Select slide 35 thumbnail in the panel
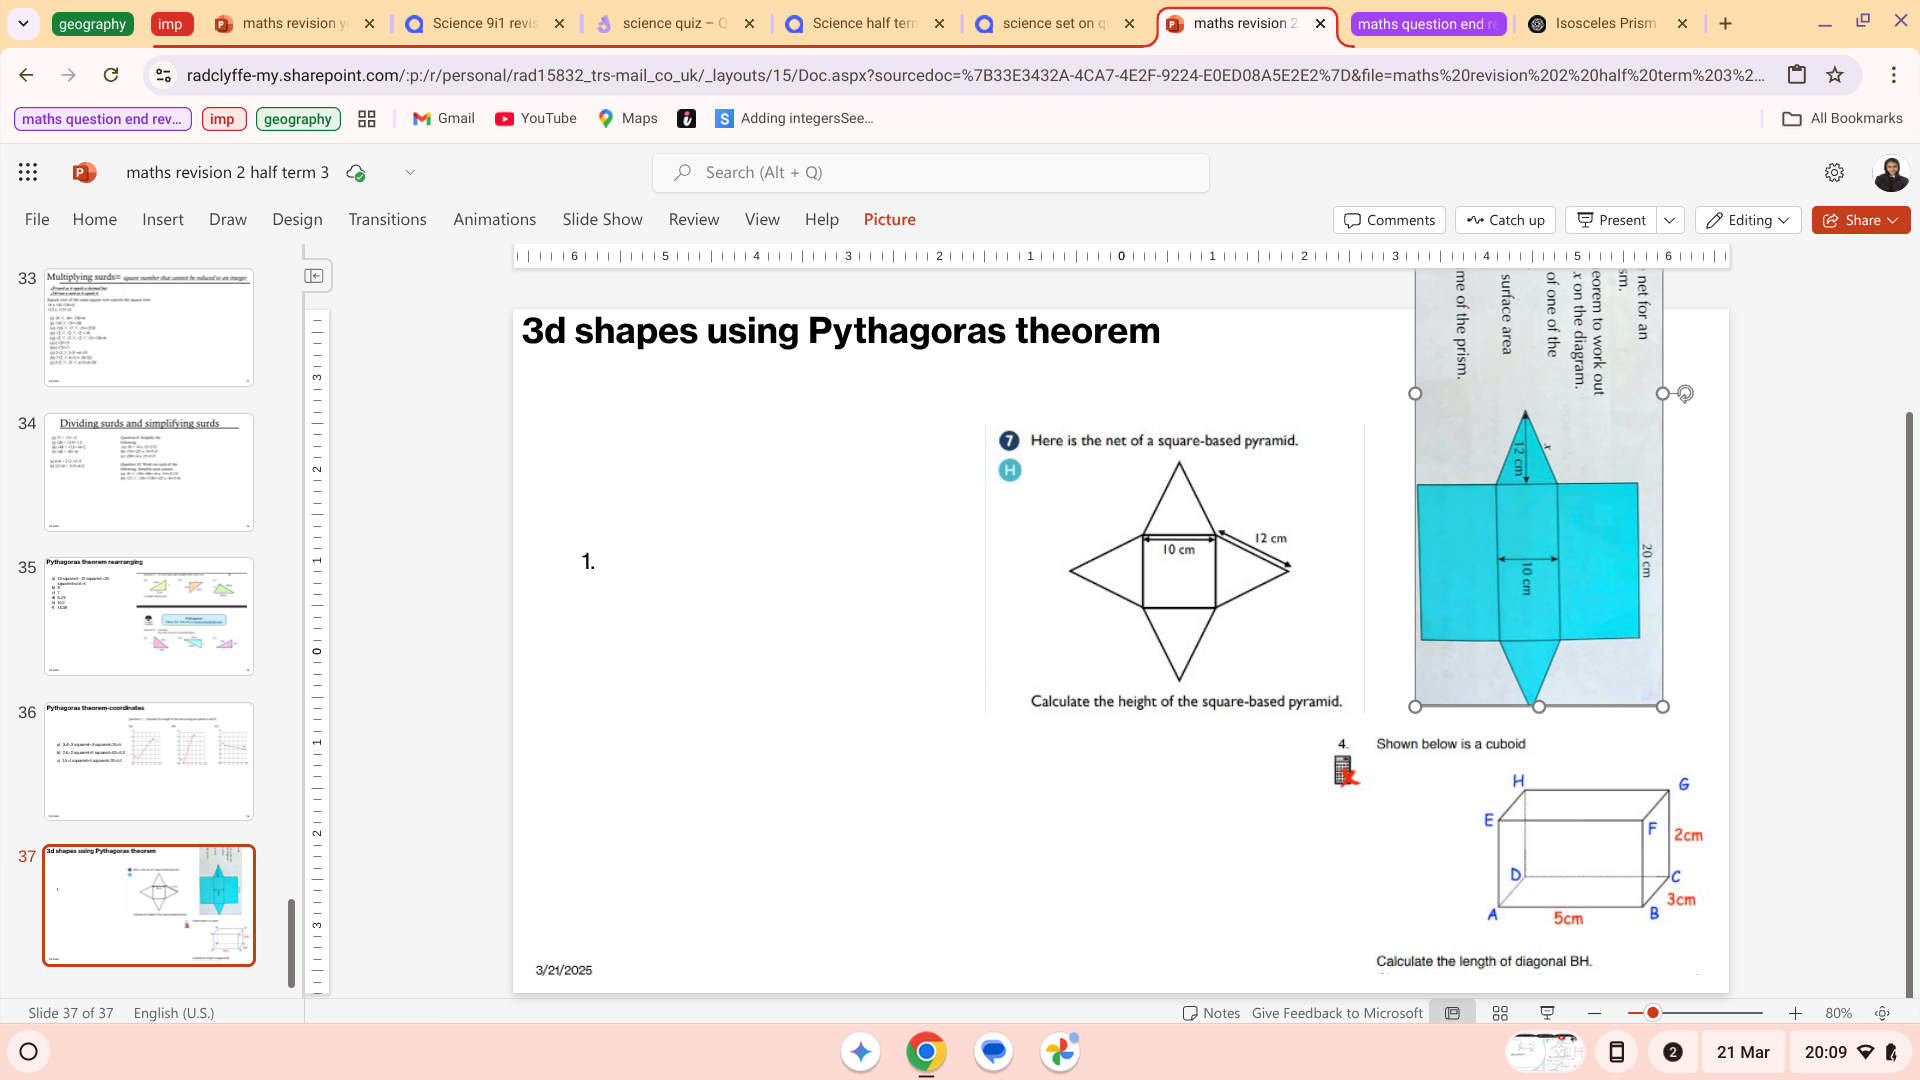The width and height of the screenshot is (1920, 1080). (148, 616)
